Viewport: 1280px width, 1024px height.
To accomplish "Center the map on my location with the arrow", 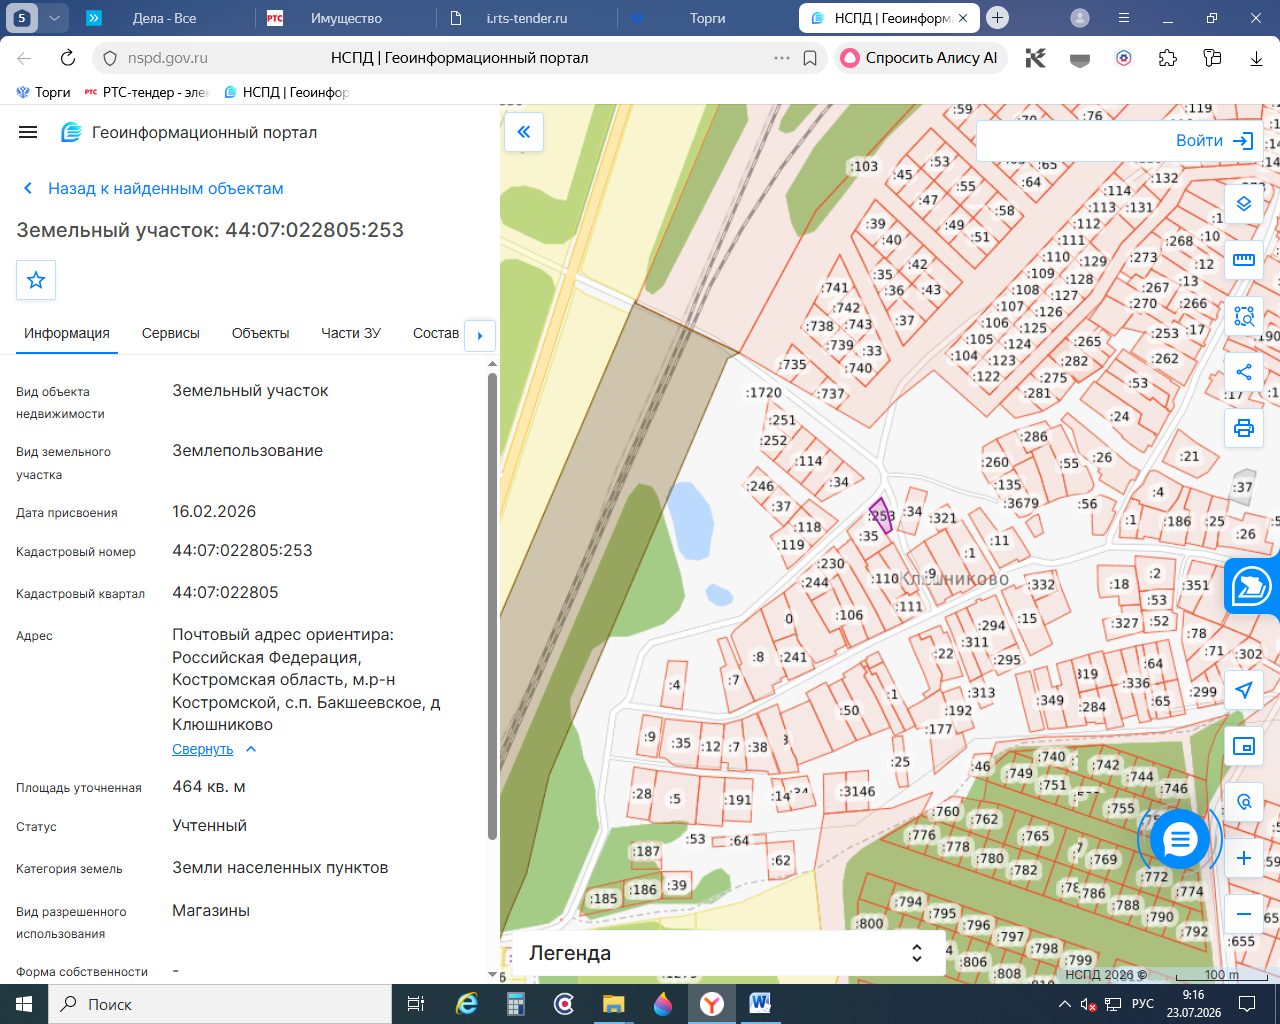I will click(1244, 690).
